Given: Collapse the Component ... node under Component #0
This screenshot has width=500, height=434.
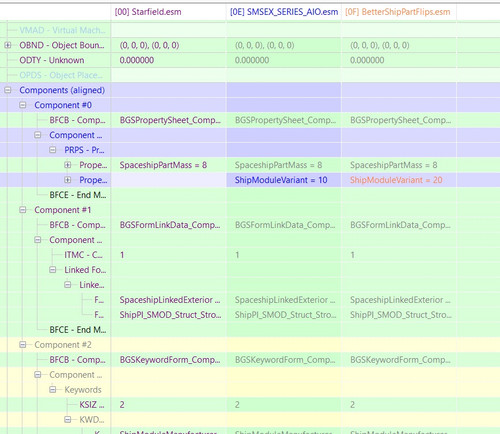Looking at the screenshot, I should coord(38,135).
